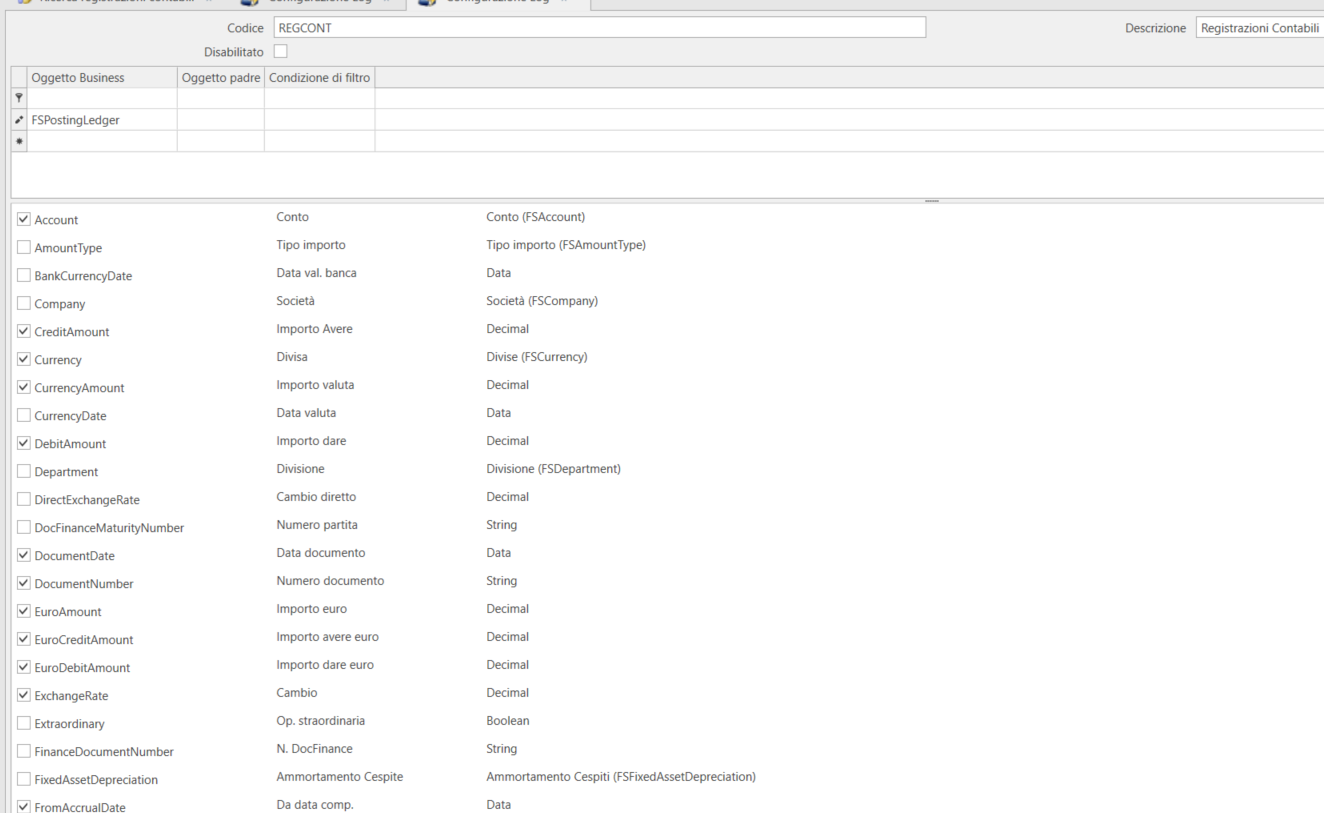Check the Extraordinary checkbox
This screenshot has width=1324, height=813.
pos(24,723)
